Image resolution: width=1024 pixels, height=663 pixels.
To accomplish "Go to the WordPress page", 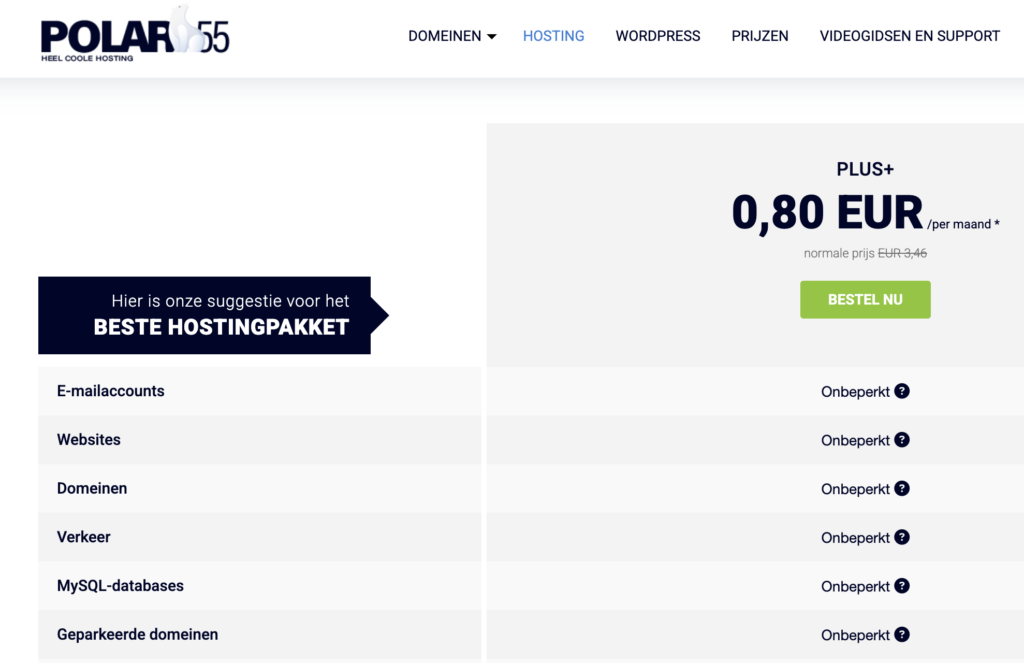I will tap(657, 36).
